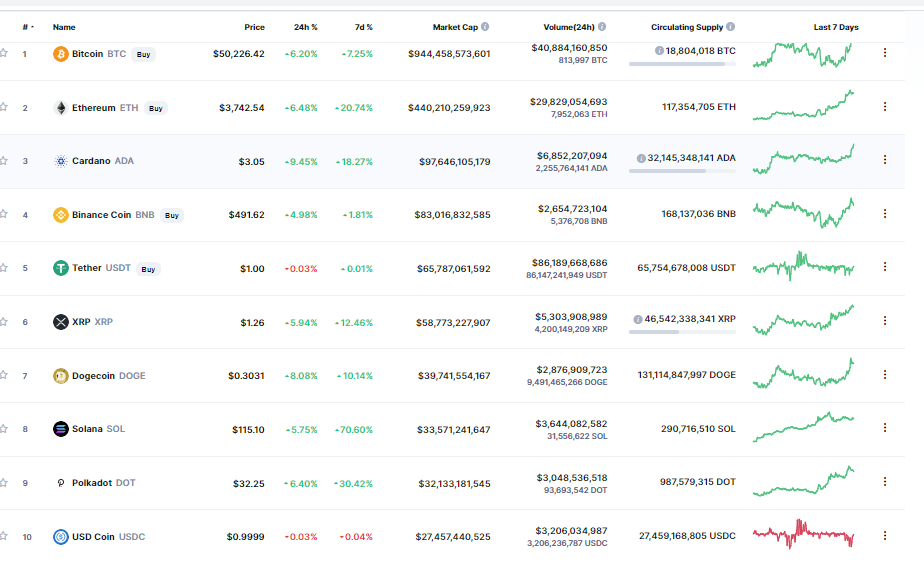Sort by the 24h % column header
Viewport: 924px width, 563px height.
tap(305, 27)
